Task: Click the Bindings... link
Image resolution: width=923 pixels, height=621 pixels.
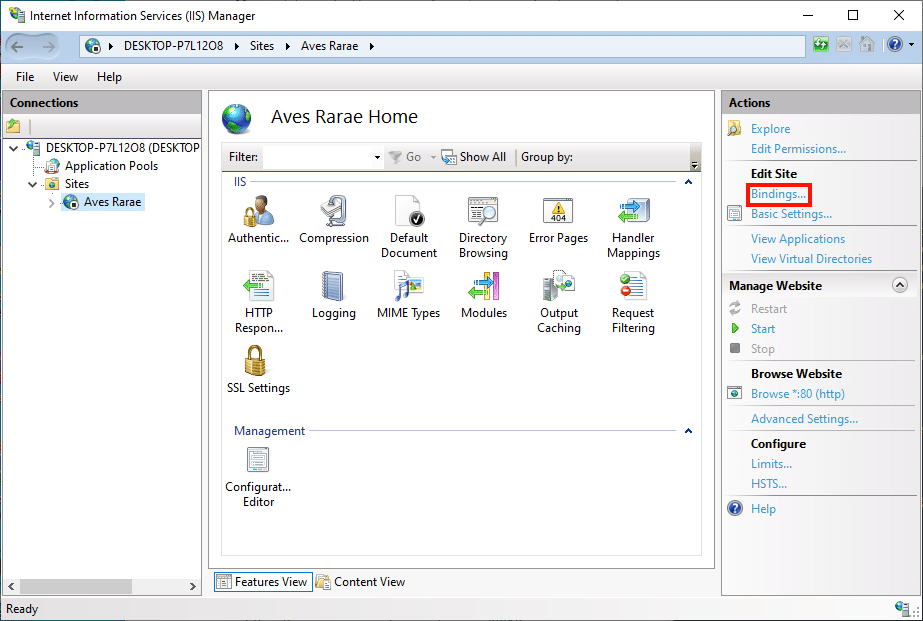Action: (x=778, y=194)
